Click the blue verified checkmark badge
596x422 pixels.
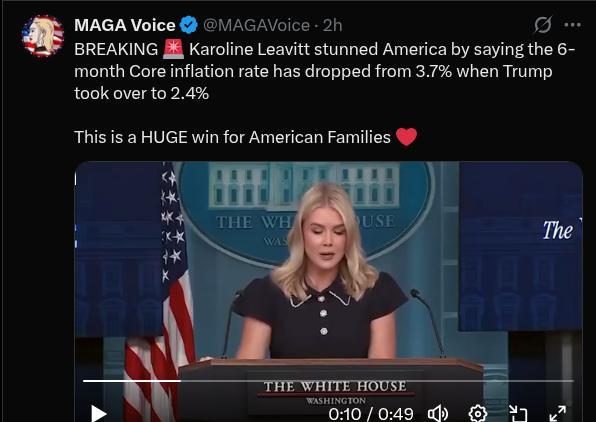point(189,25)
